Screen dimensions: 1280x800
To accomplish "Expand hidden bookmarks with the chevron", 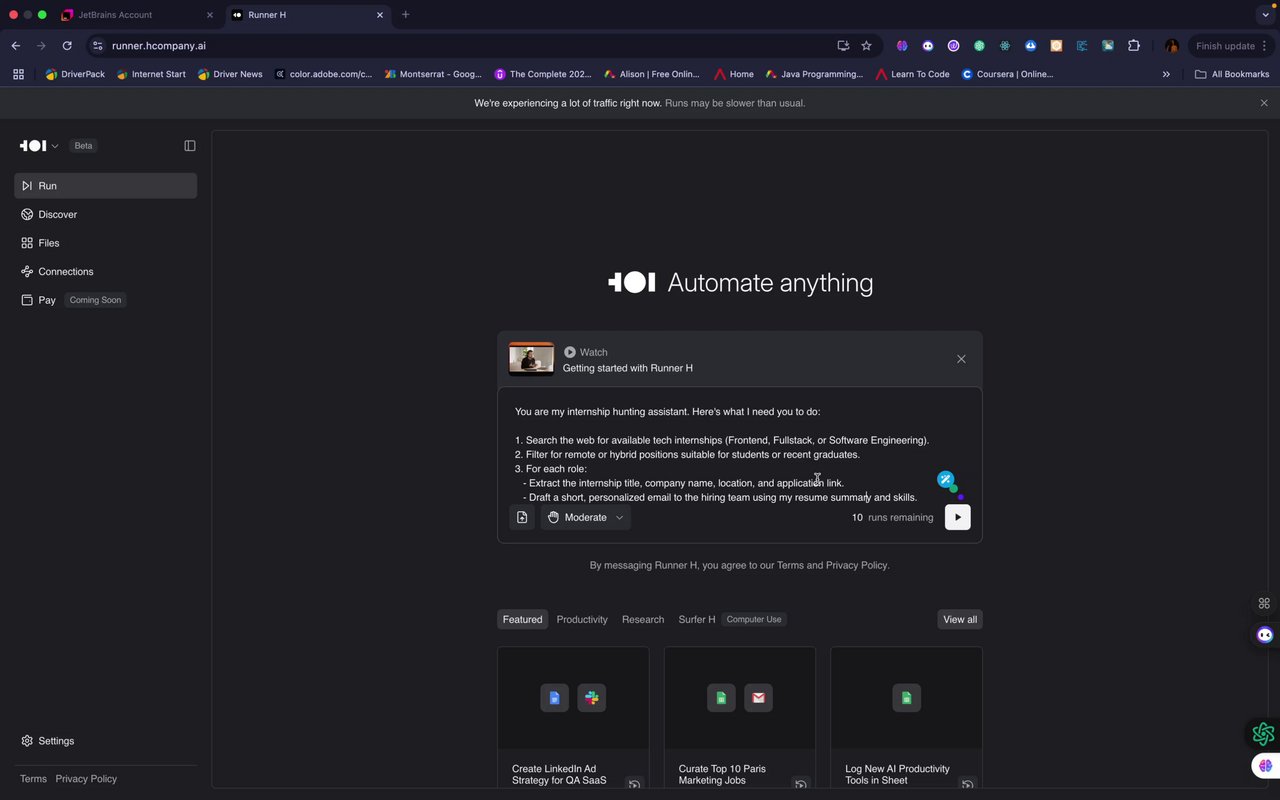I will (x=1166, y=74).
